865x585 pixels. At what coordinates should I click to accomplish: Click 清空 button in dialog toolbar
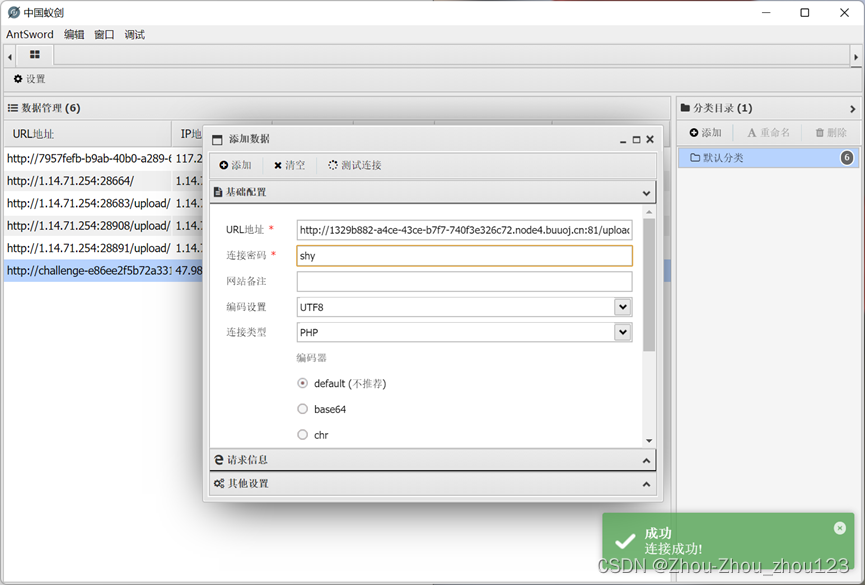pos(290,165)
